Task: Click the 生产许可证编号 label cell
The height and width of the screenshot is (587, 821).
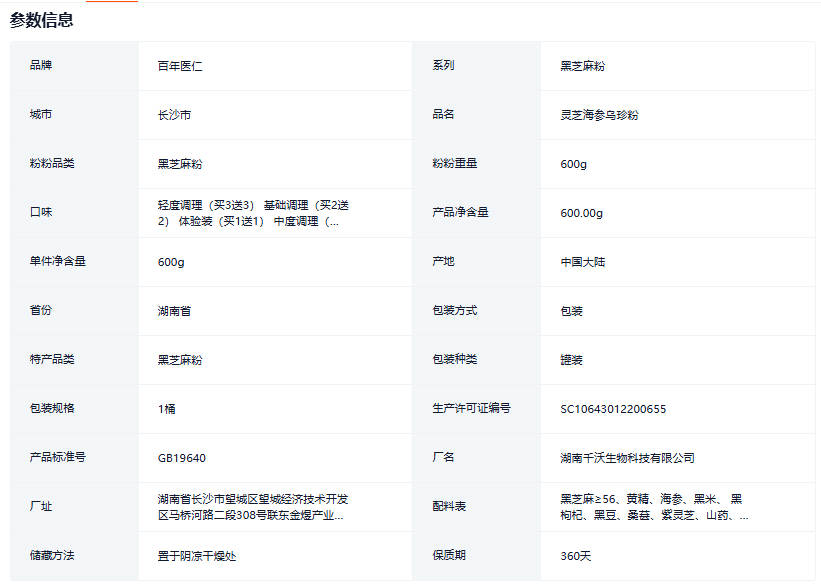Action: tap(471, 409)
